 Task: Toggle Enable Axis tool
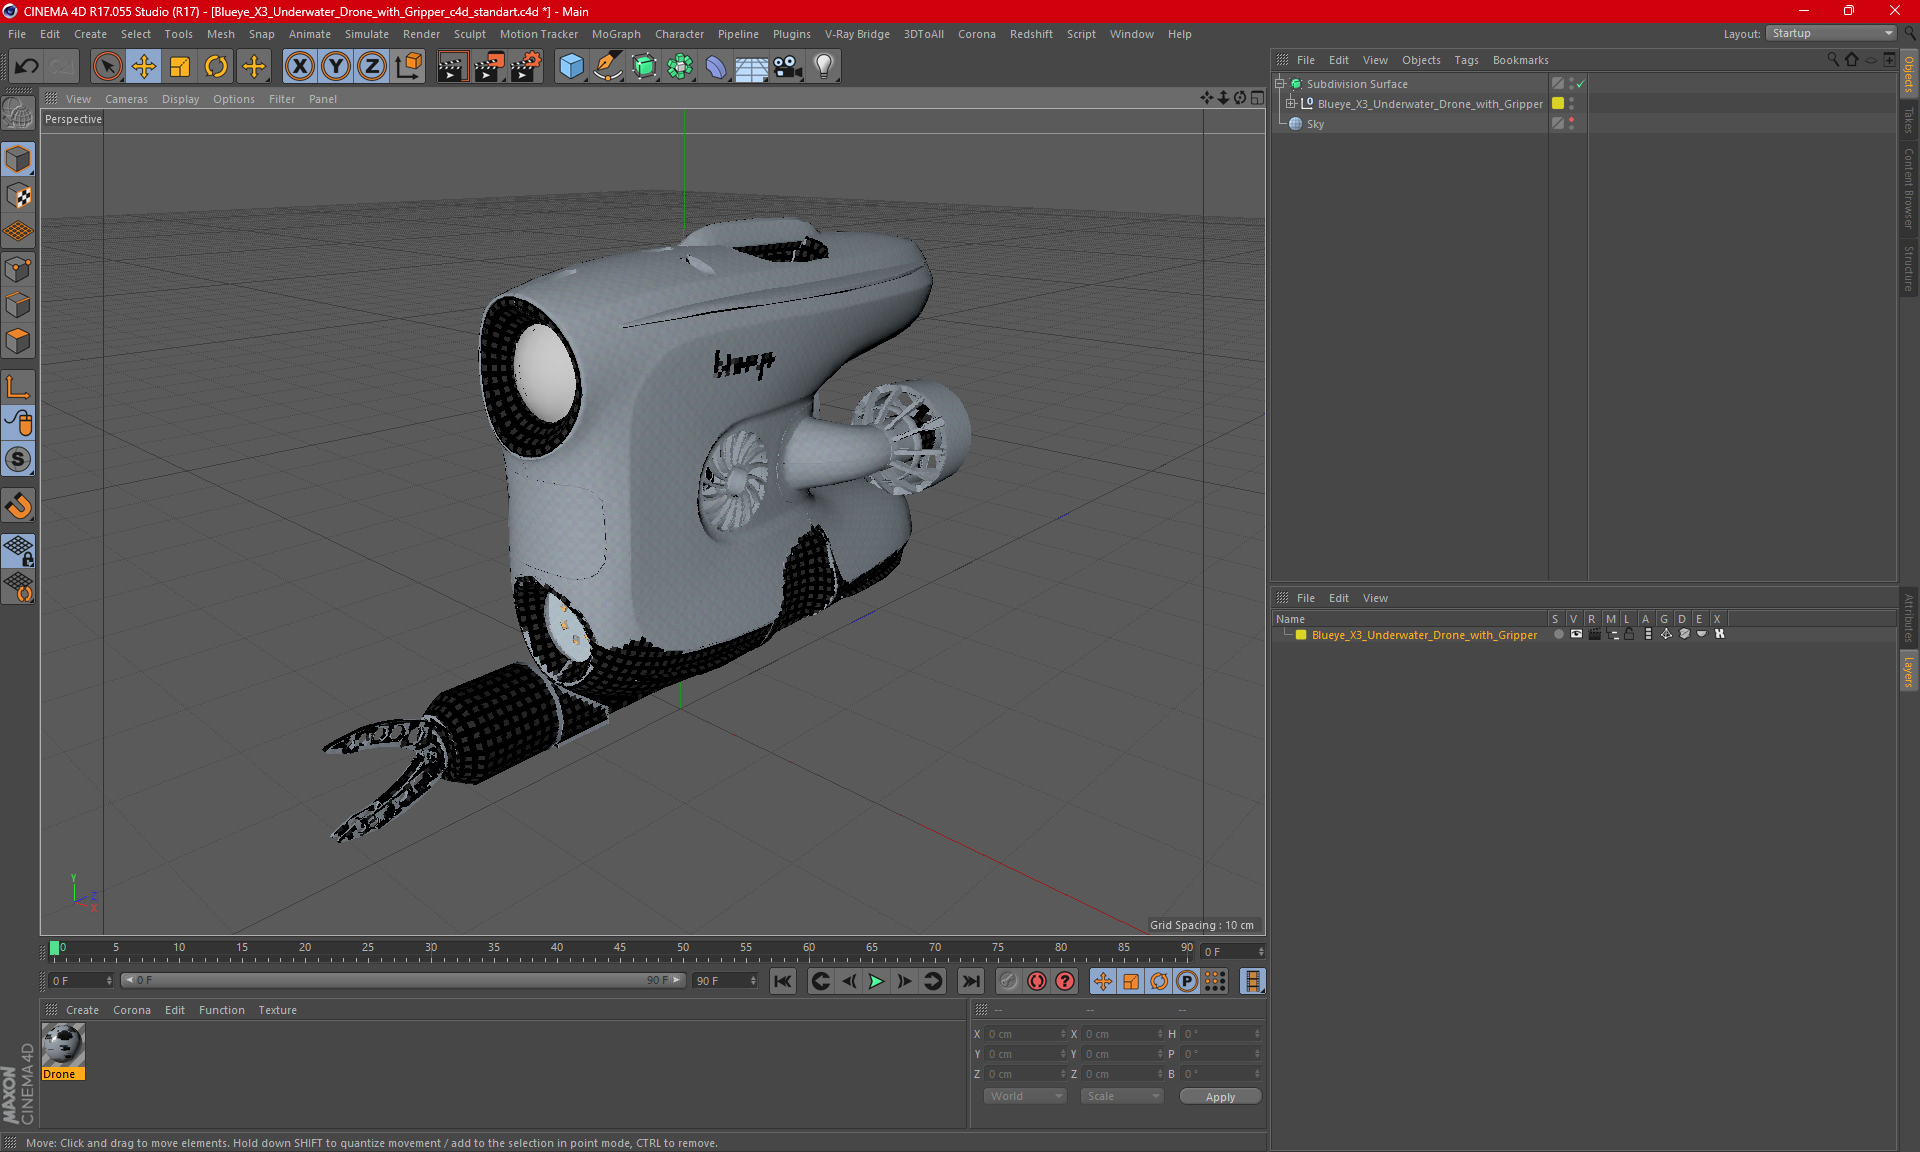pyautogui.click(x=18, y=387)
